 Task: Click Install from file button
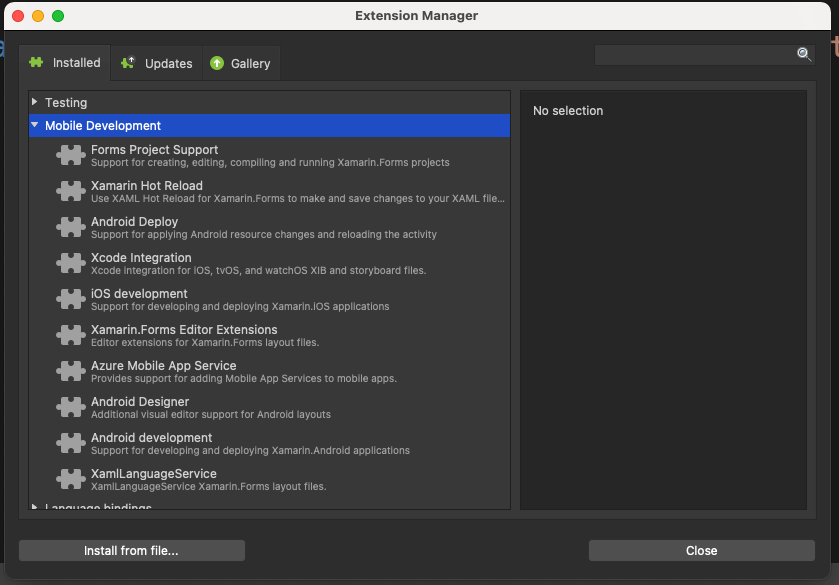132,550
